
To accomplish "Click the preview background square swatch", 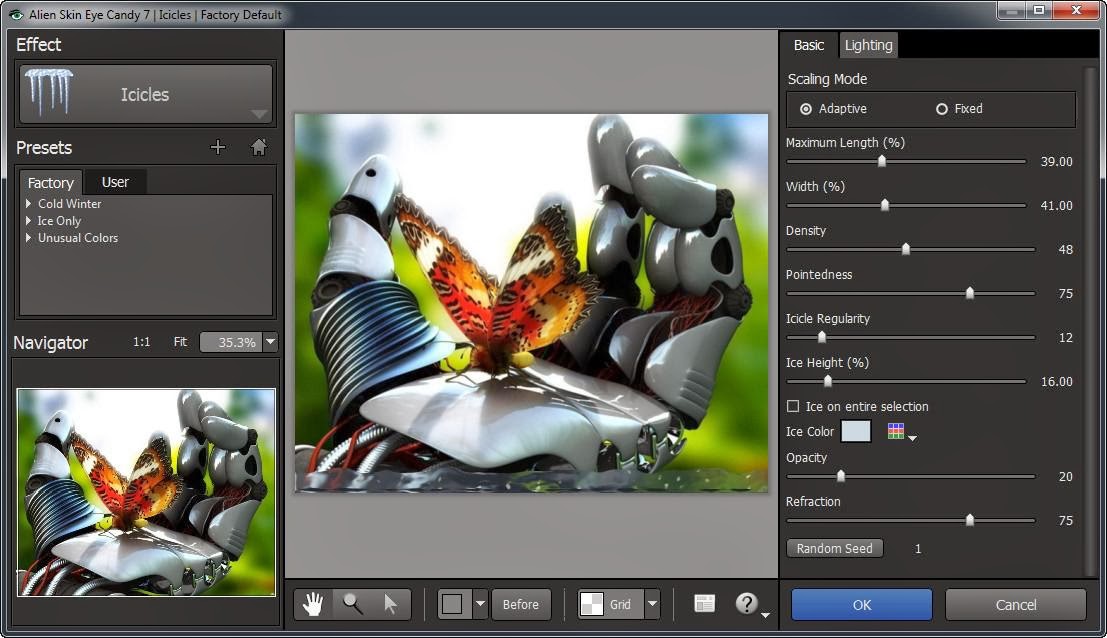I will (x=453, y=604).
